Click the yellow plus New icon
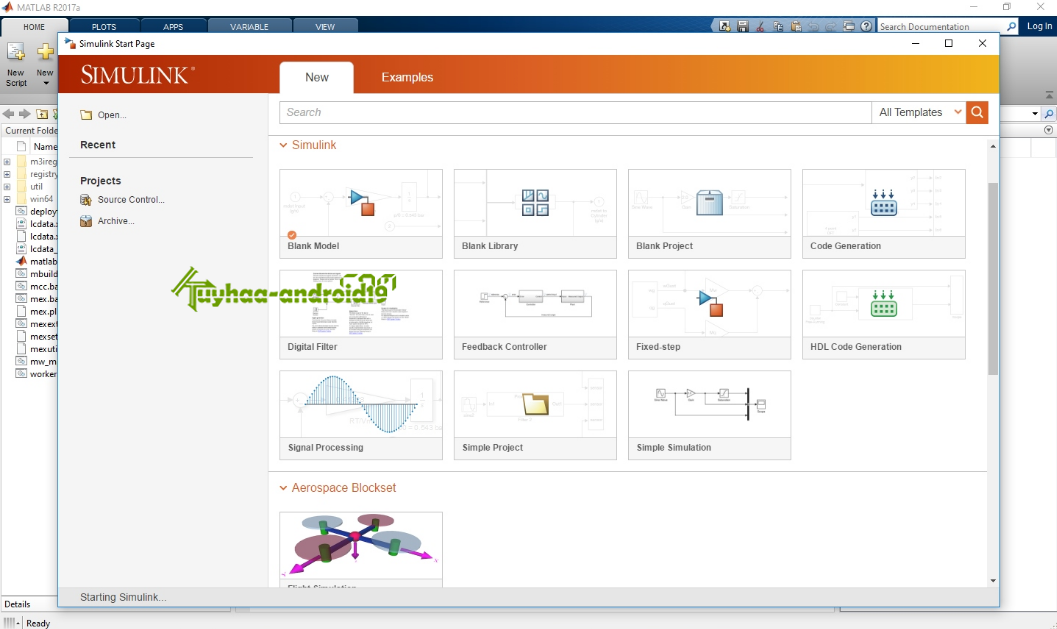Screen dimensions: 1057x629 (45, 51)
